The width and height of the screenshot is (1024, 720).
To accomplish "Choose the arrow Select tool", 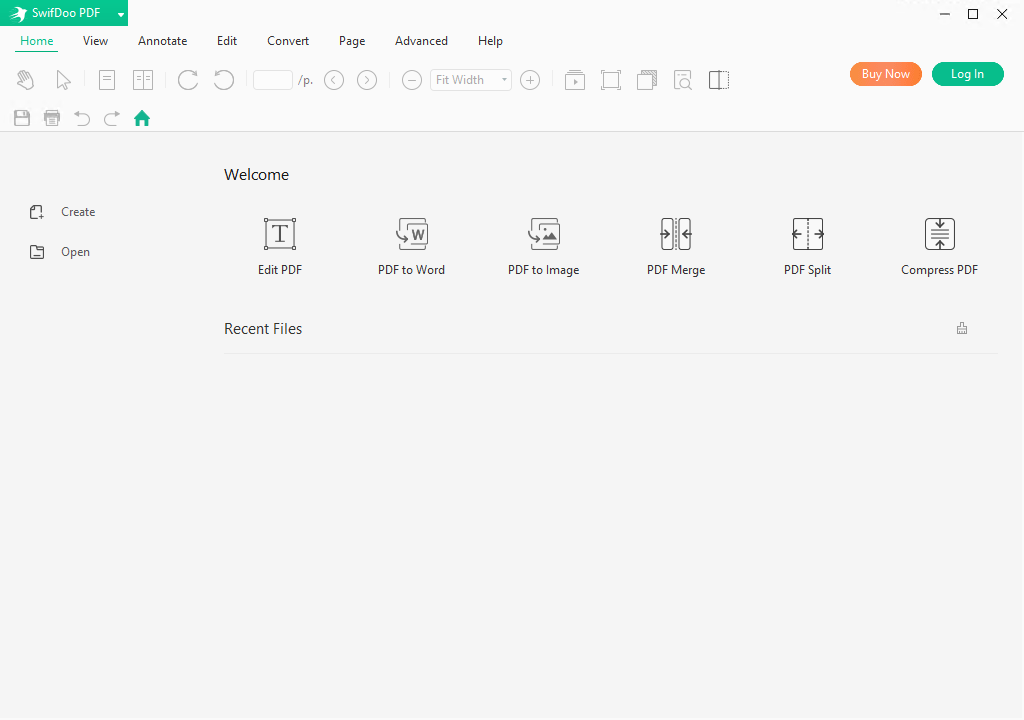I will click(x=63, y=80).
